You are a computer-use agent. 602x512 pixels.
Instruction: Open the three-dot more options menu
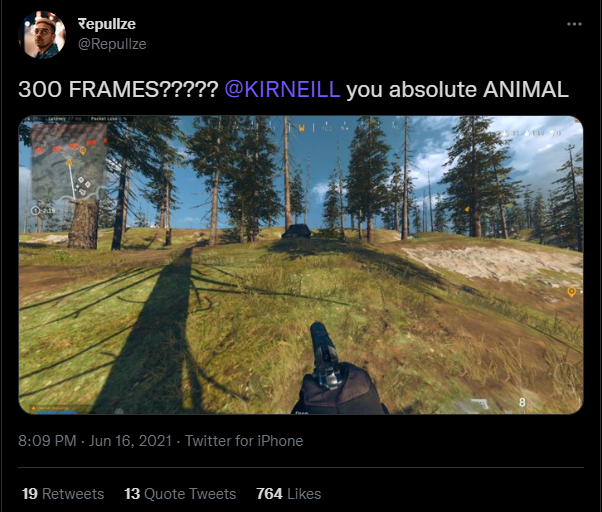point(574,24)
